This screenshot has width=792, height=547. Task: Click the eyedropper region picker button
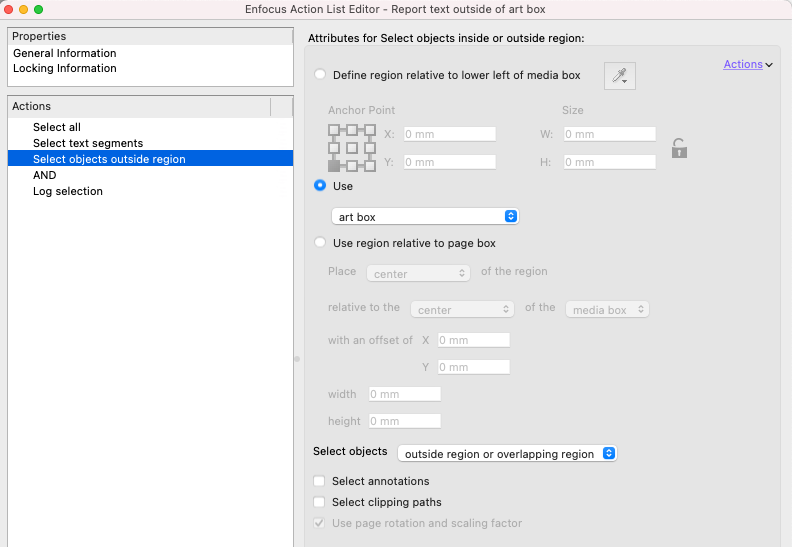coord(619,76)
